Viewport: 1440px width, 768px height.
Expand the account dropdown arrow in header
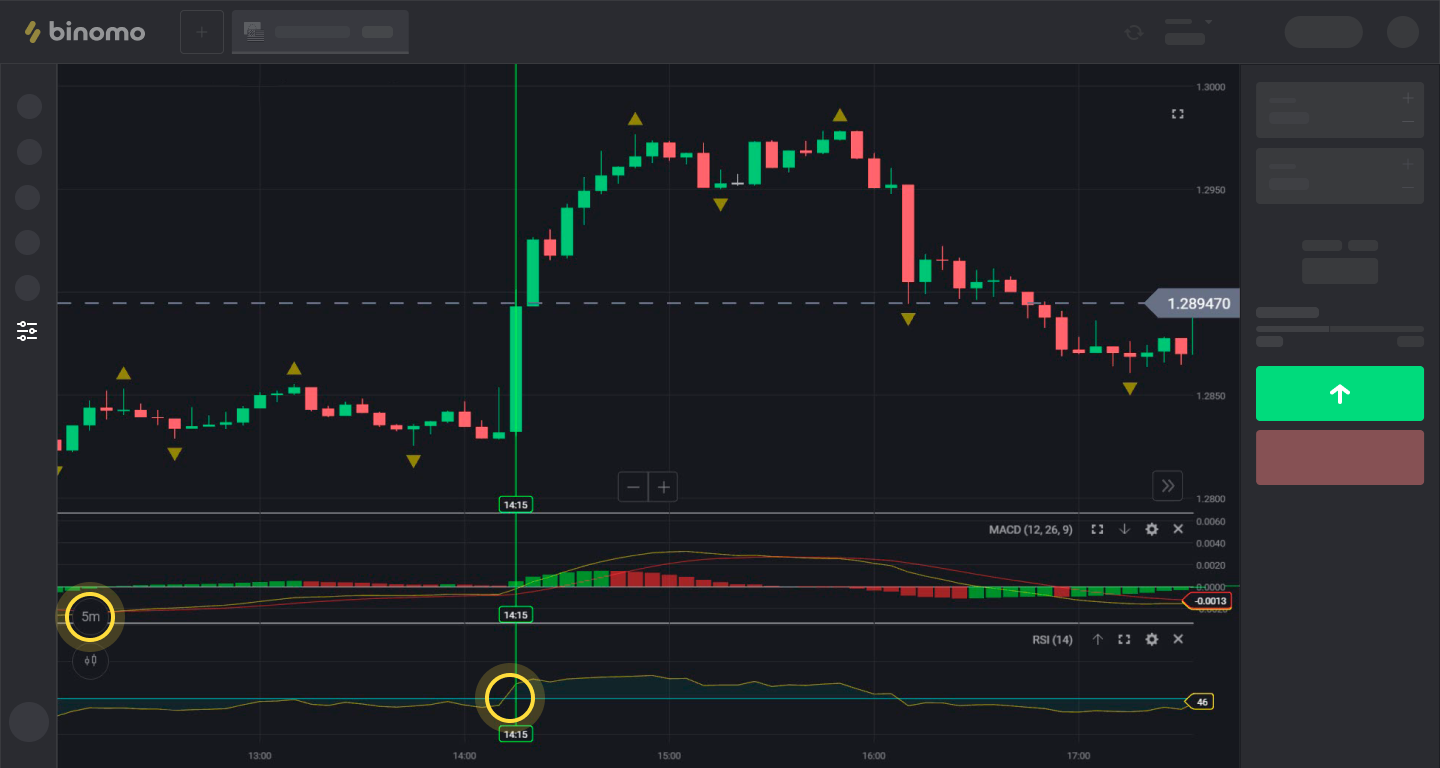tap(1208, 22)
